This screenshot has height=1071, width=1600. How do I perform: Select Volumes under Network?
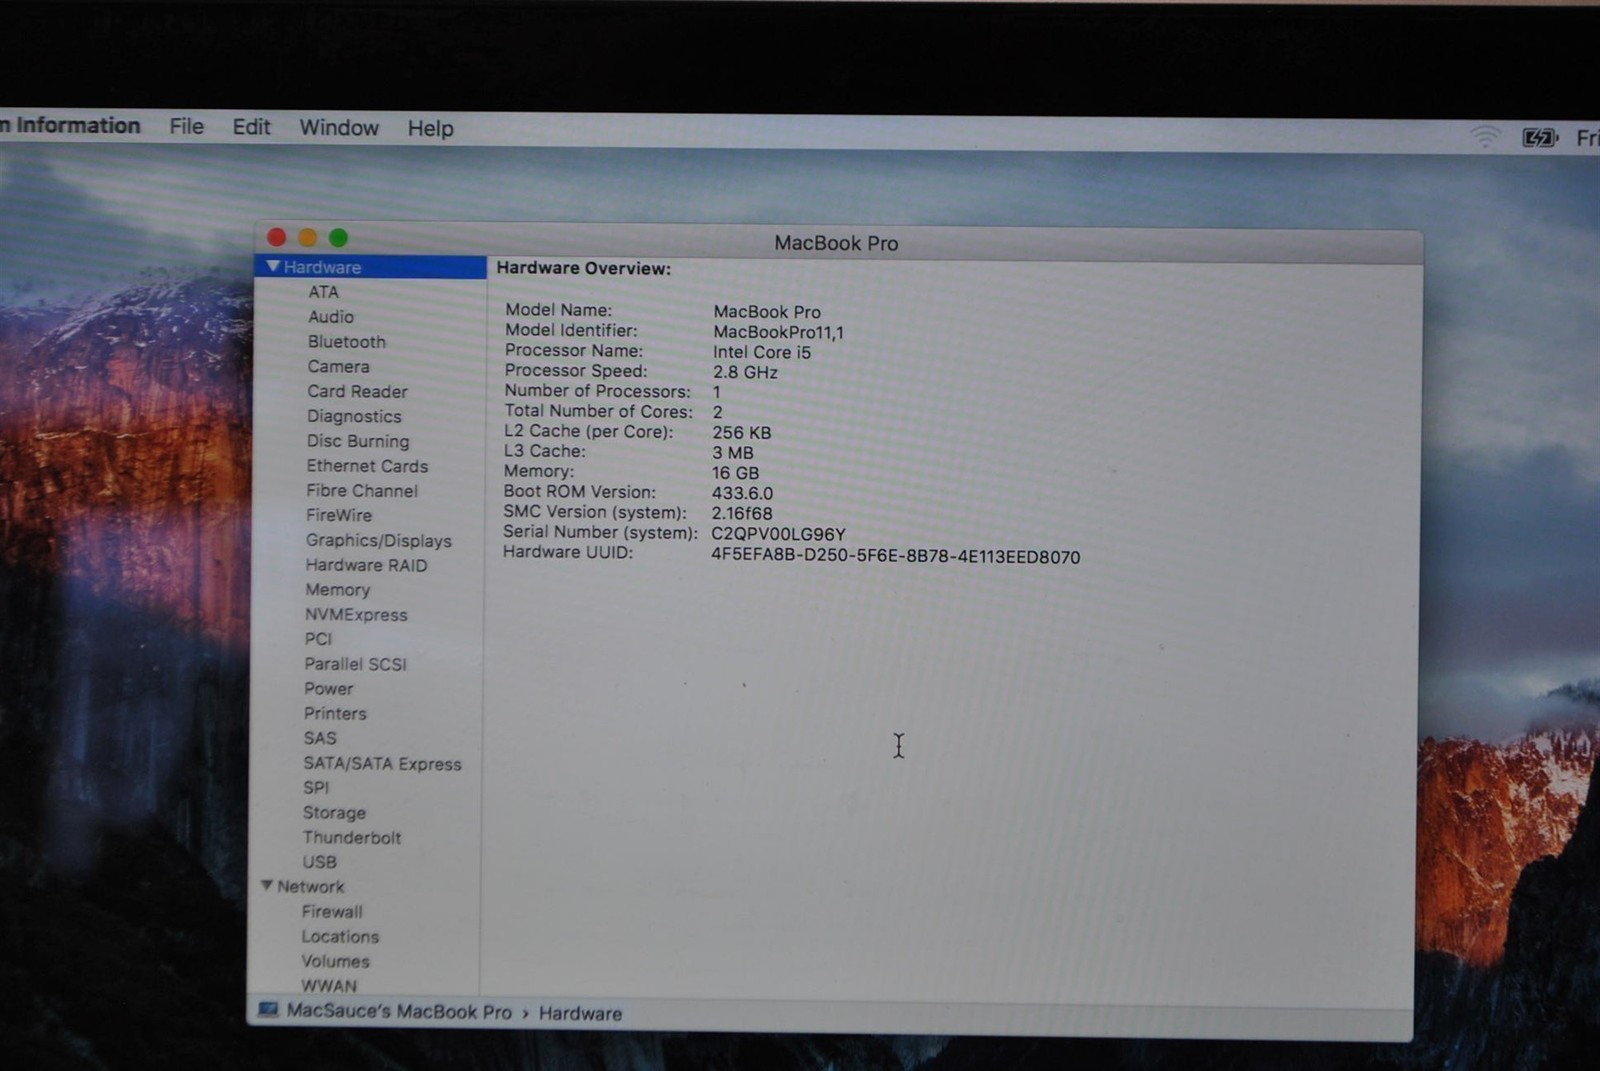[x=335, y=962]
